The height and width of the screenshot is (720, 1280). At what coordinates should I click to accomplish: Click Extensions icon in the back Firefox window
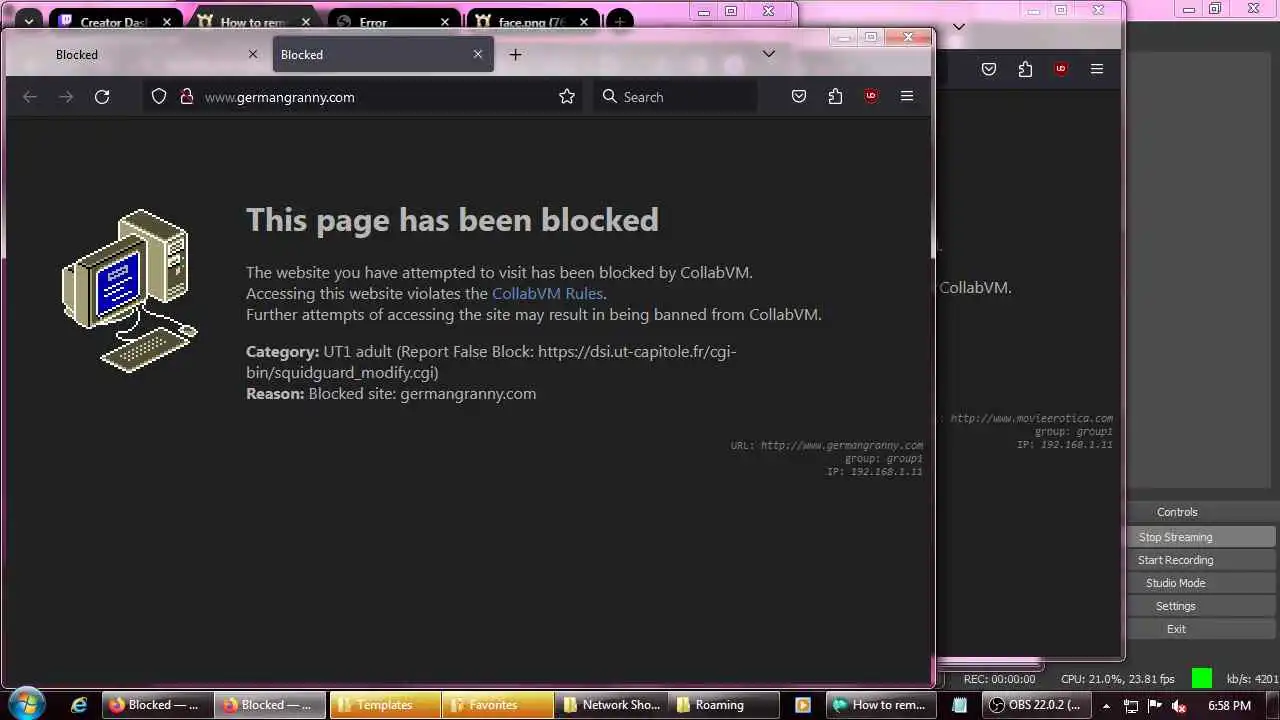click(1025, 69)
